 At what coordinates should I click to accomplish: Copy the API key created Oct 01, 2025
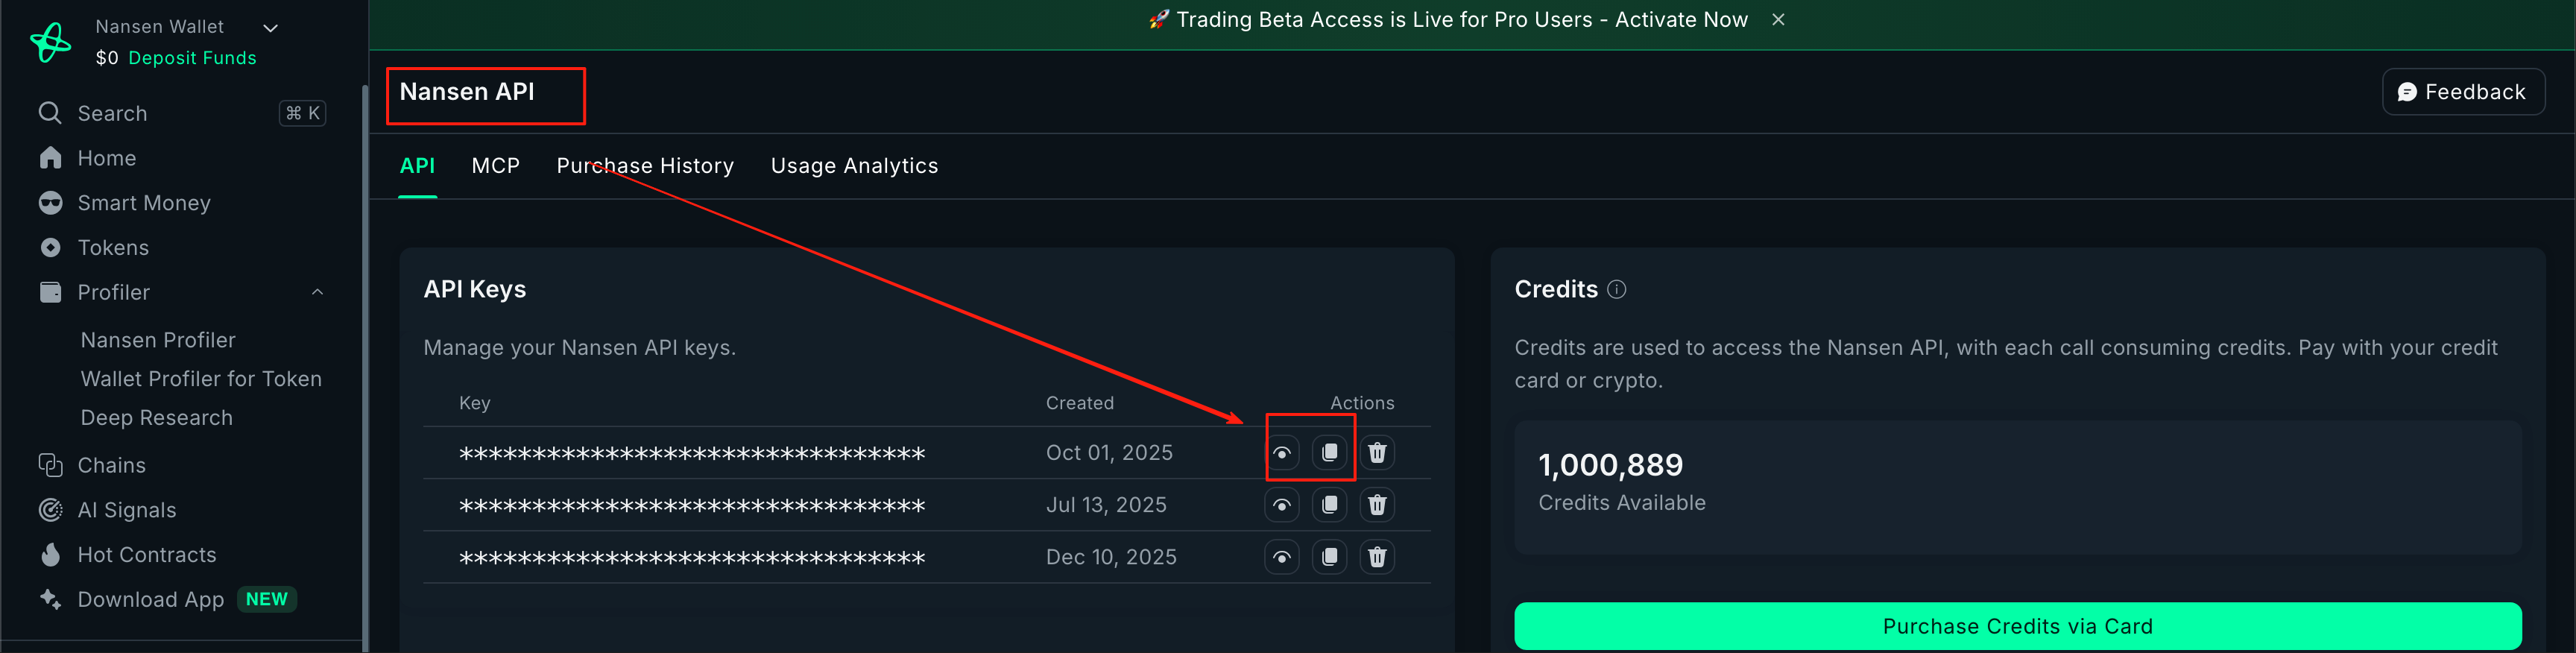(1329, 453)
